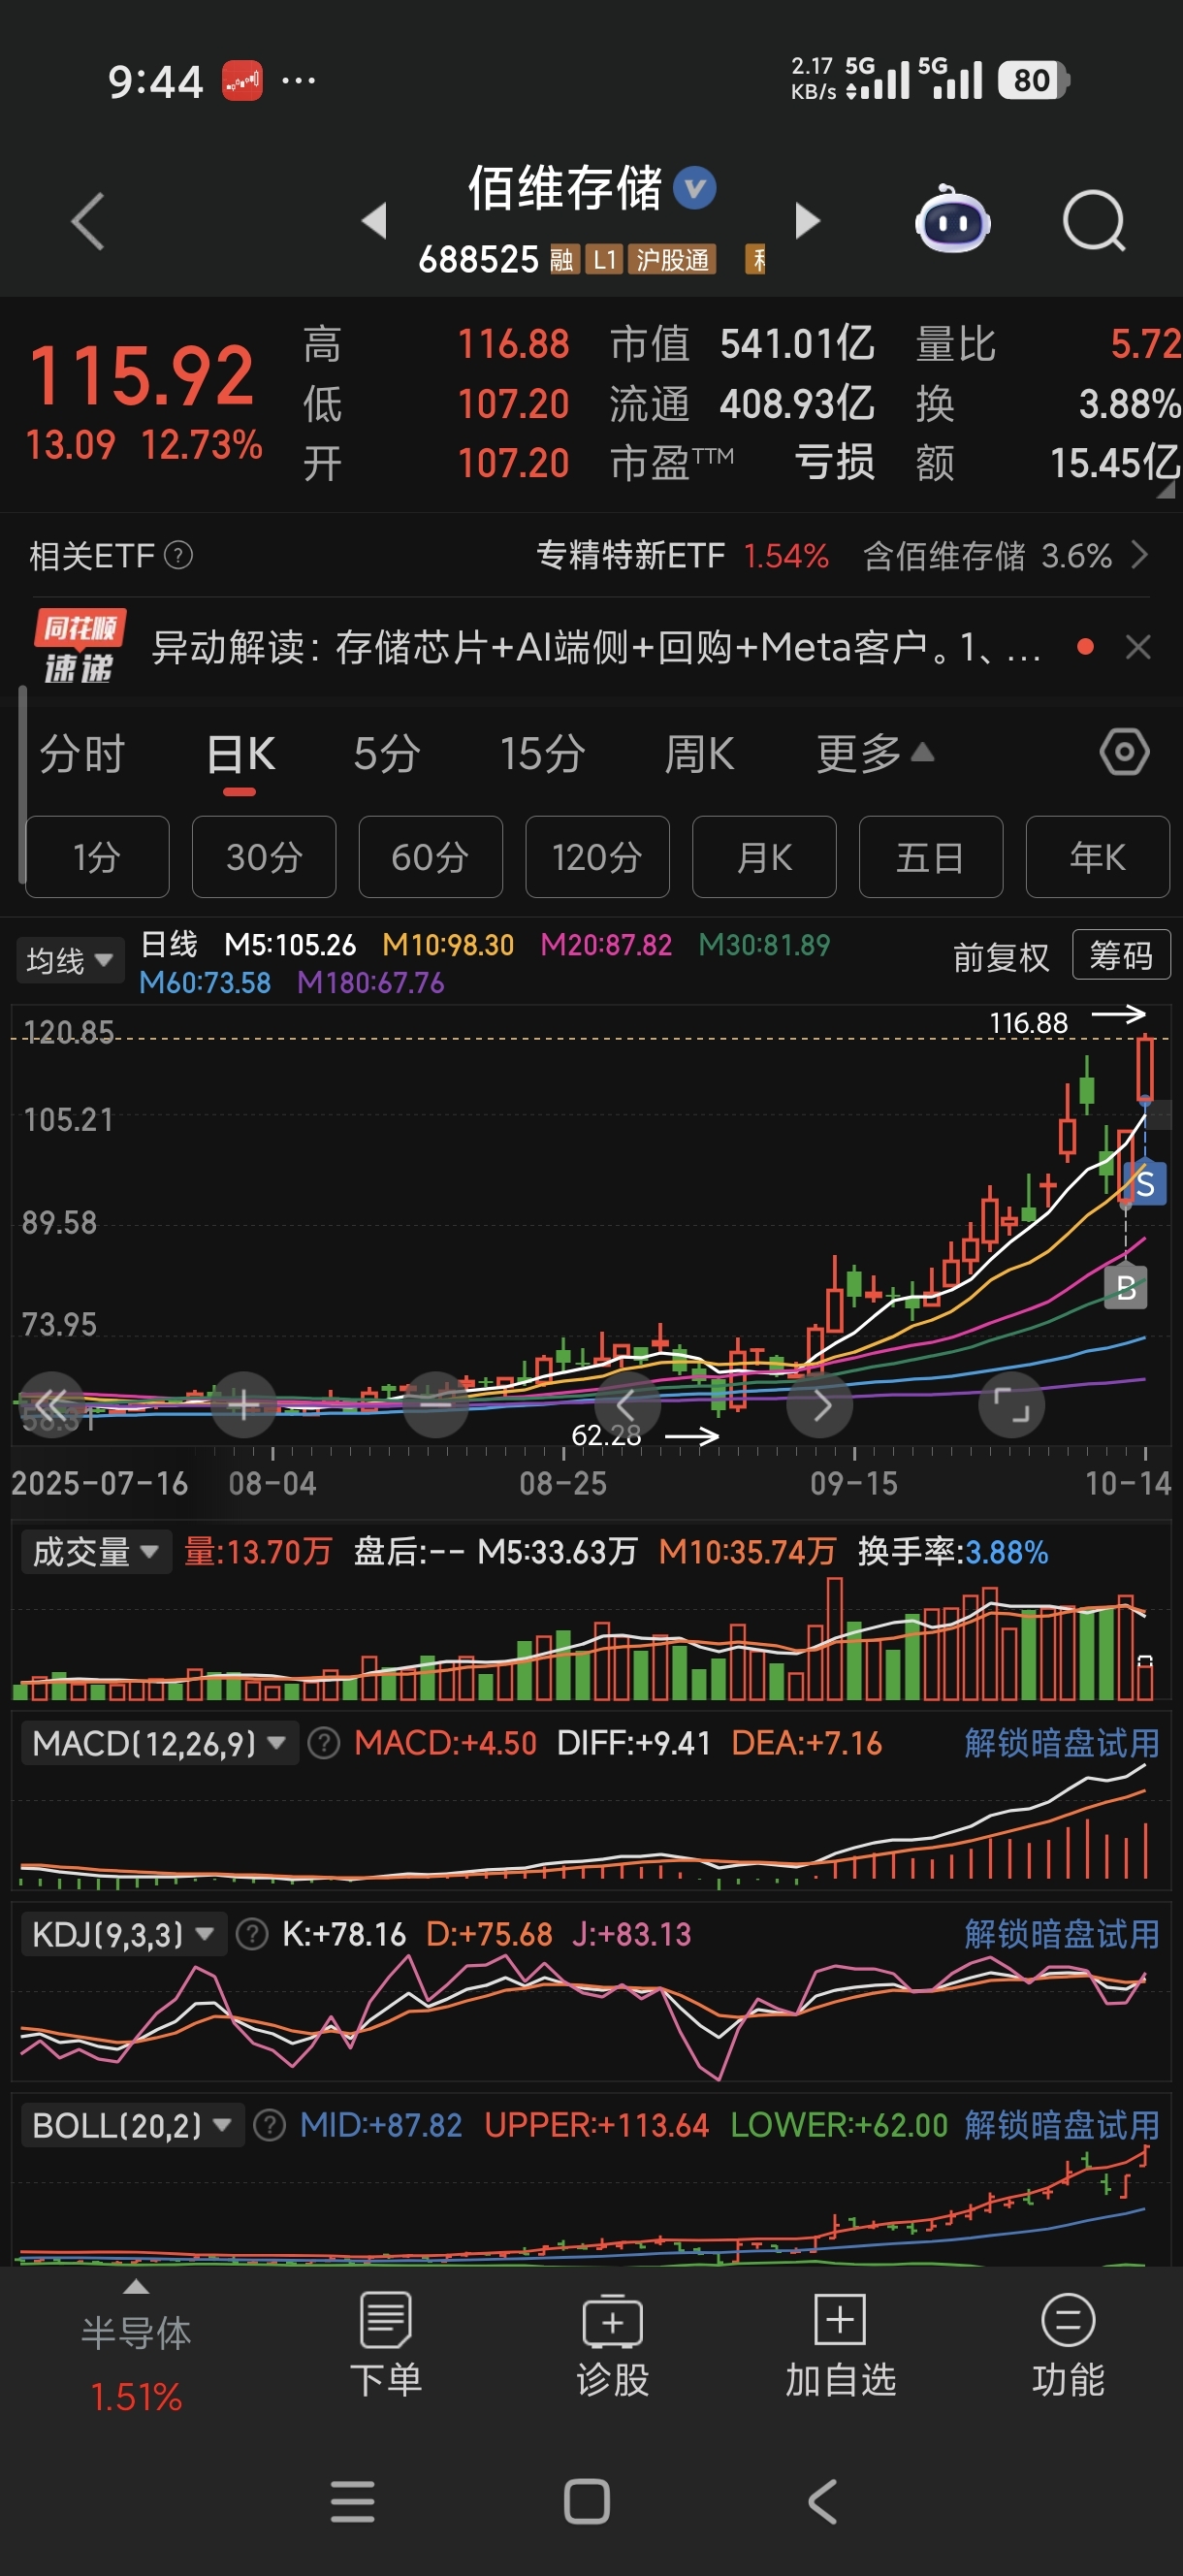Tap the B buy marker on chart
This screenshot has width=1183, height=2576.
tap(1125, 1288)
